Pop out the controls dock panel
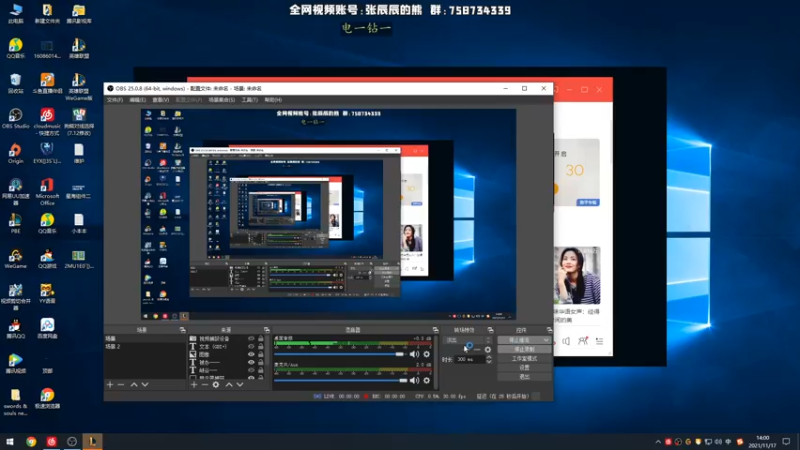800x450 pixels. 549,330
